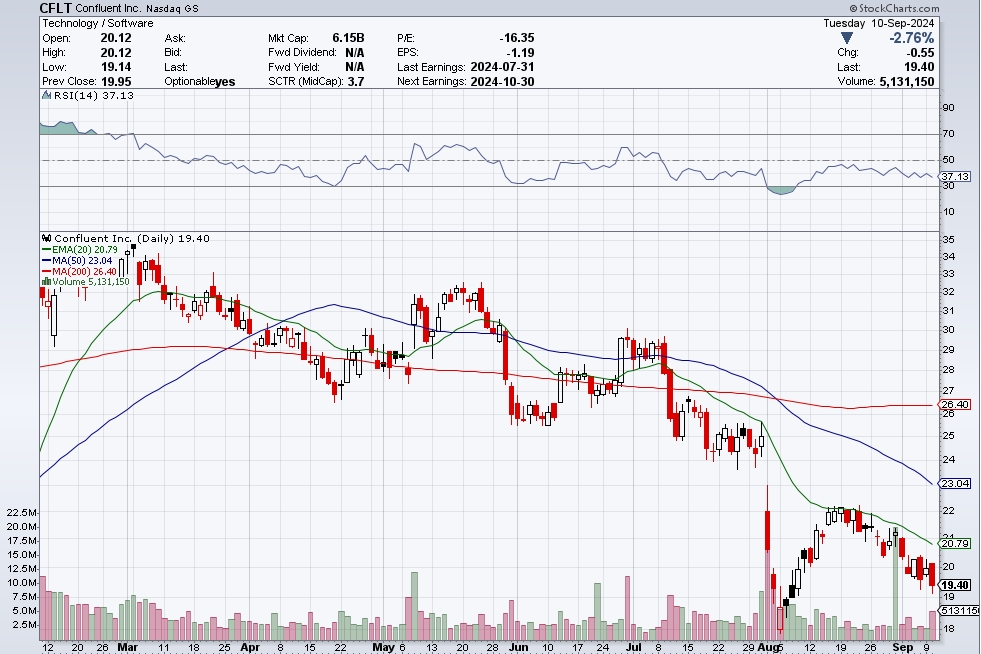Click the RSI(14) panel chart icon

click(x=46, y=95)
